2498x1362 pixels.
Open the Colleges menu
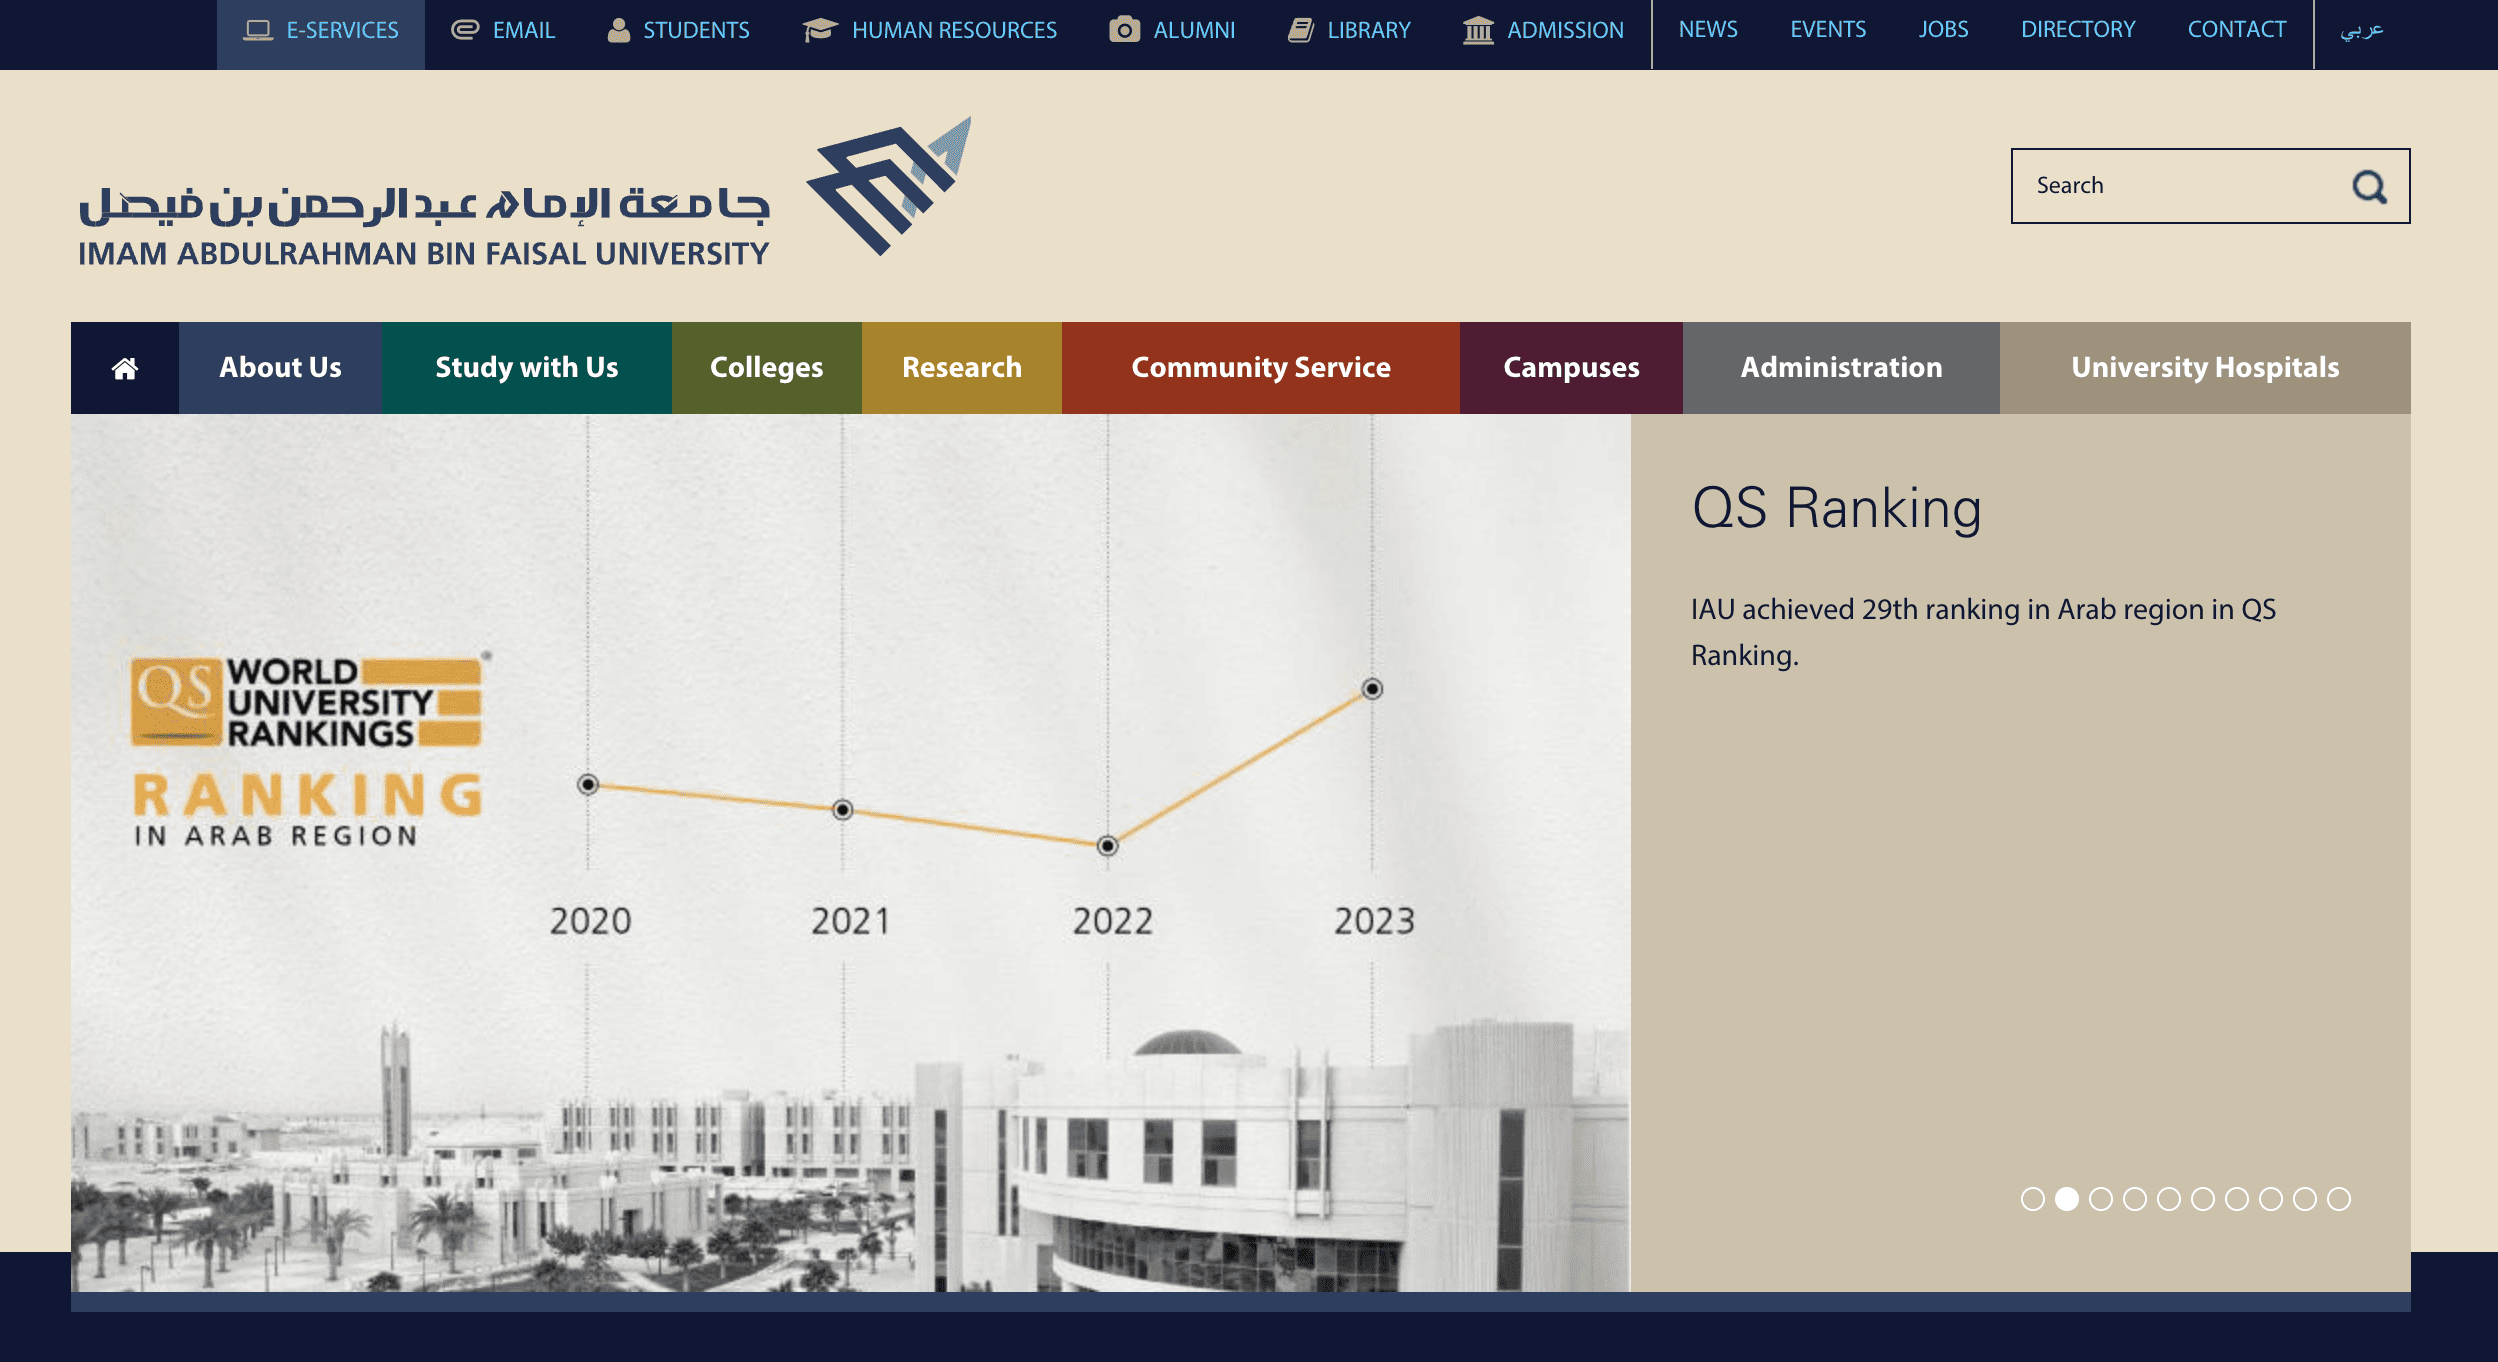click(766, 368)
